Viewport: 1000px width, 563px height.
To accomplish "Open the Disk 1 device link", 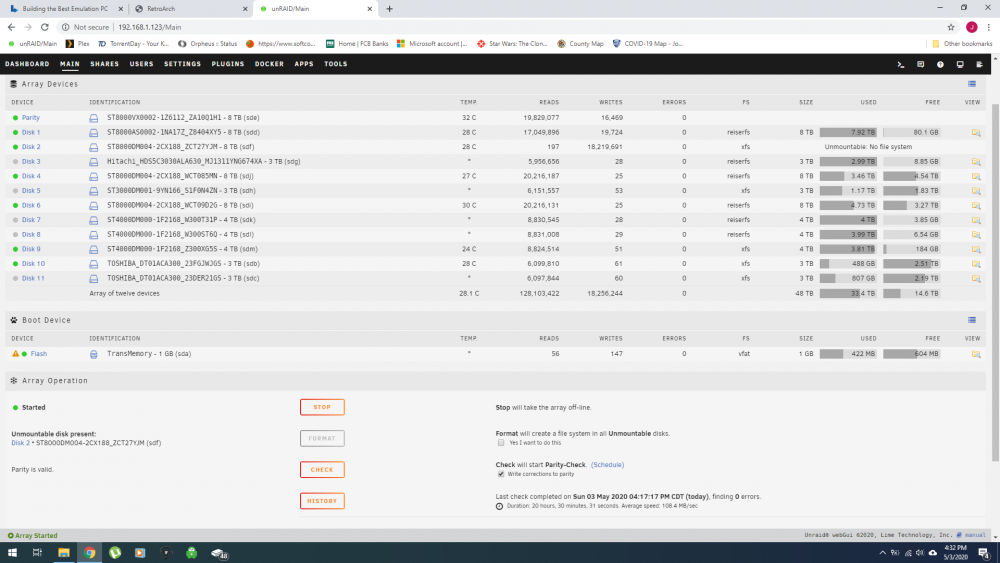I will pyautogui.click(x=31, y=133).
